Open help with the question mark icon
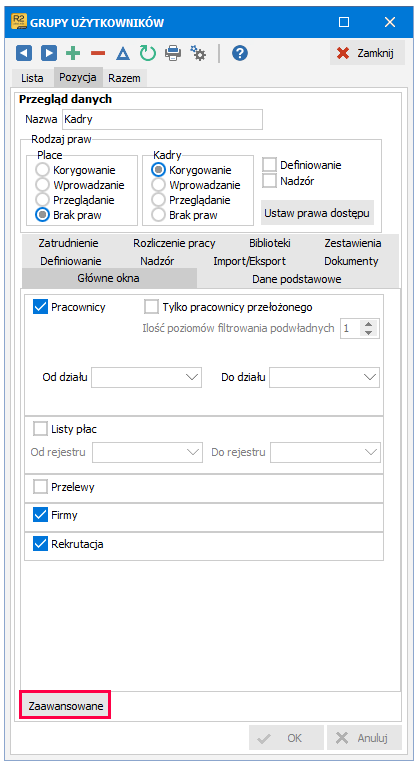The height and width of the screenshot is (766, 417). tap(240, 53)
